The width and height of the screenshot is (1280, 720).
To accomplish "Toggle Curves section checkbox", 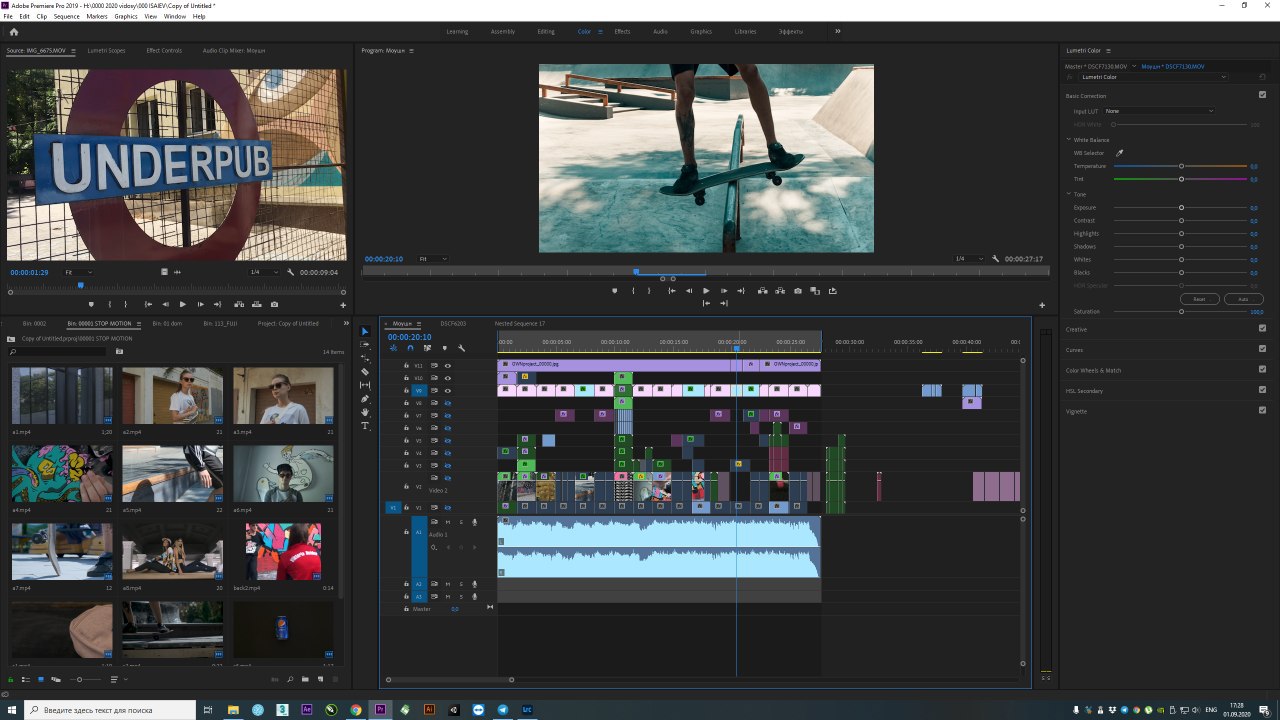I will (x=1263, y=349).
